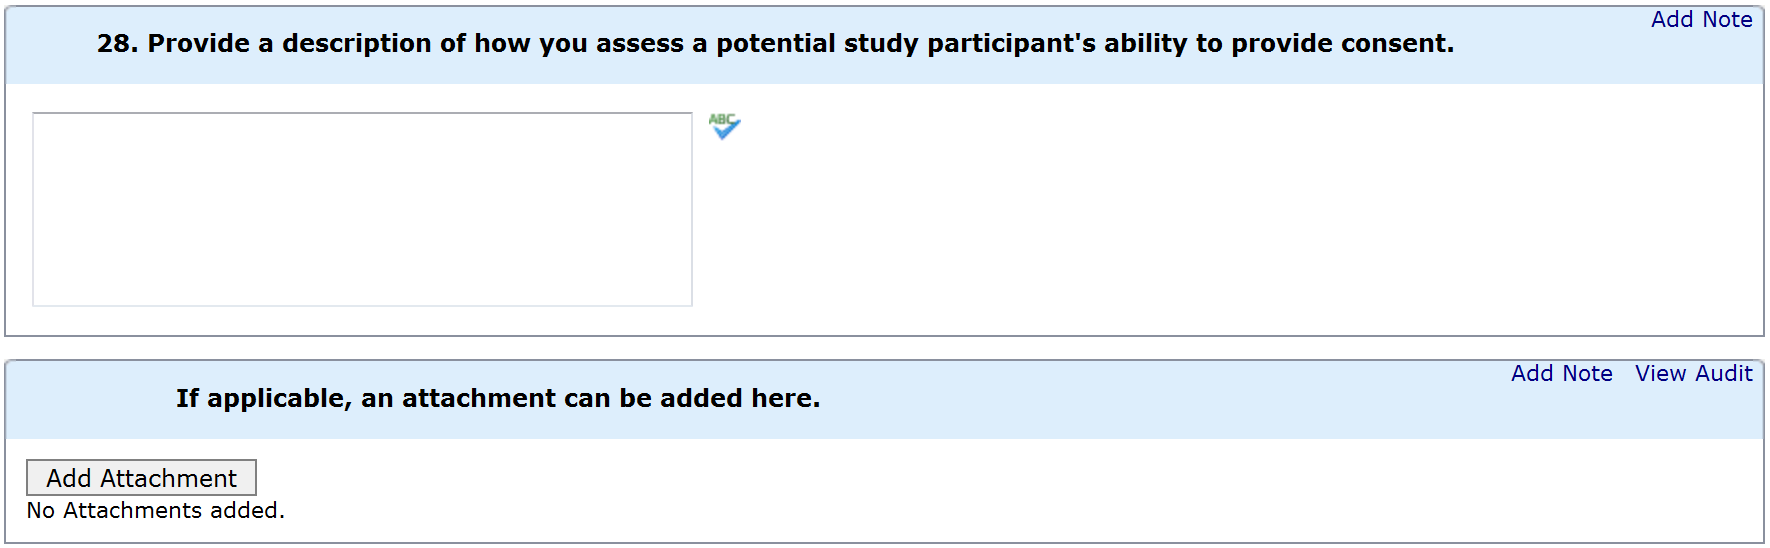Click the 'If applicable' attachment heading

[498, 399]
